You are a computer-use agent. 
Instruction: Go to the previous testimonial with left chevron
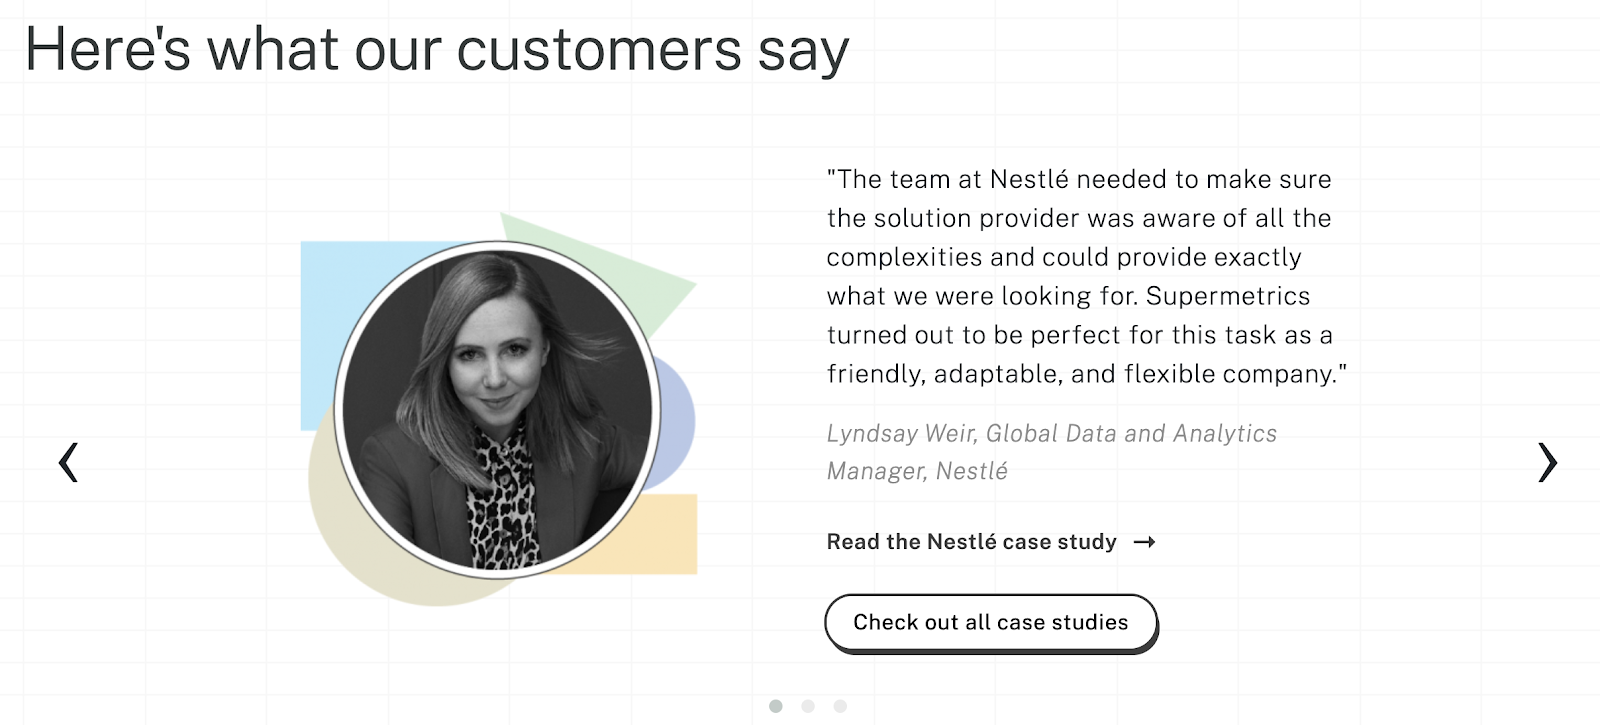click(68, 462)
